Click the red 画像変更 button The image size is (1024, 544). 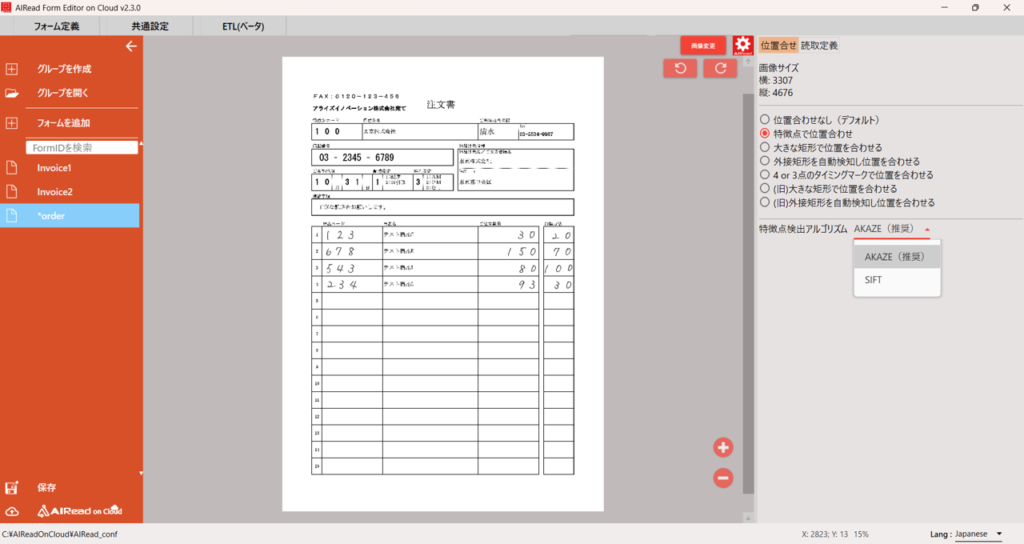(x=703, y=46)
